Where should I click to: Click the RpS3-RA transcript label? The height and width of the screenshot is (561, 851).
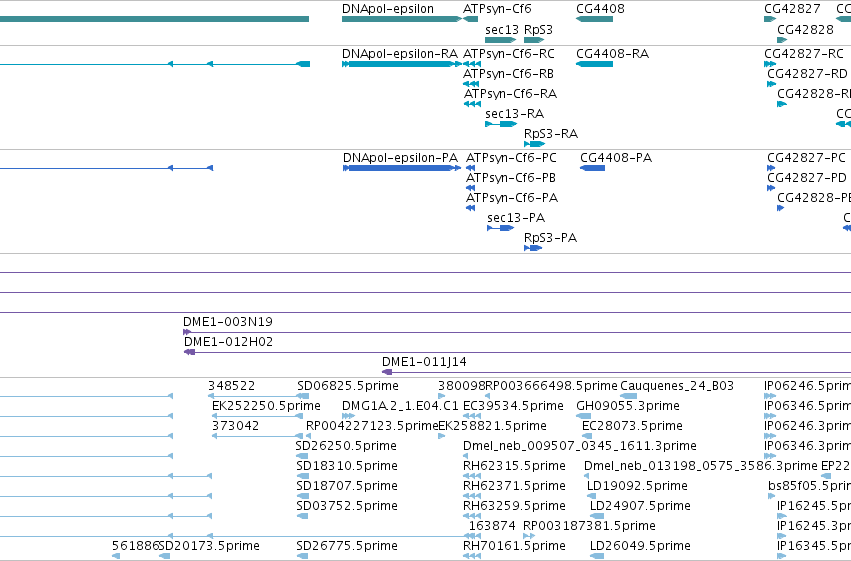point(551,133)
